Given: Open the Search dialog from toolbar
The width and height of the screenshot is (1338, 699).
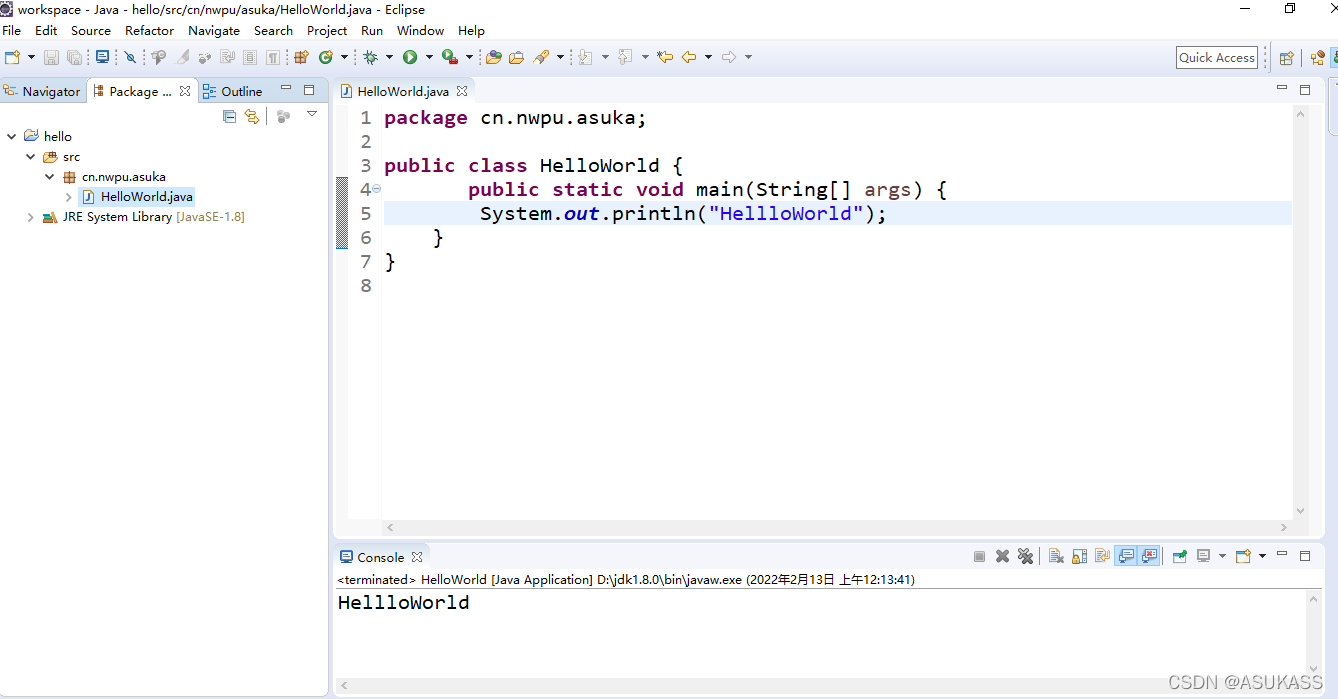Looking at the screenshot, I should (x=543, y=57).
